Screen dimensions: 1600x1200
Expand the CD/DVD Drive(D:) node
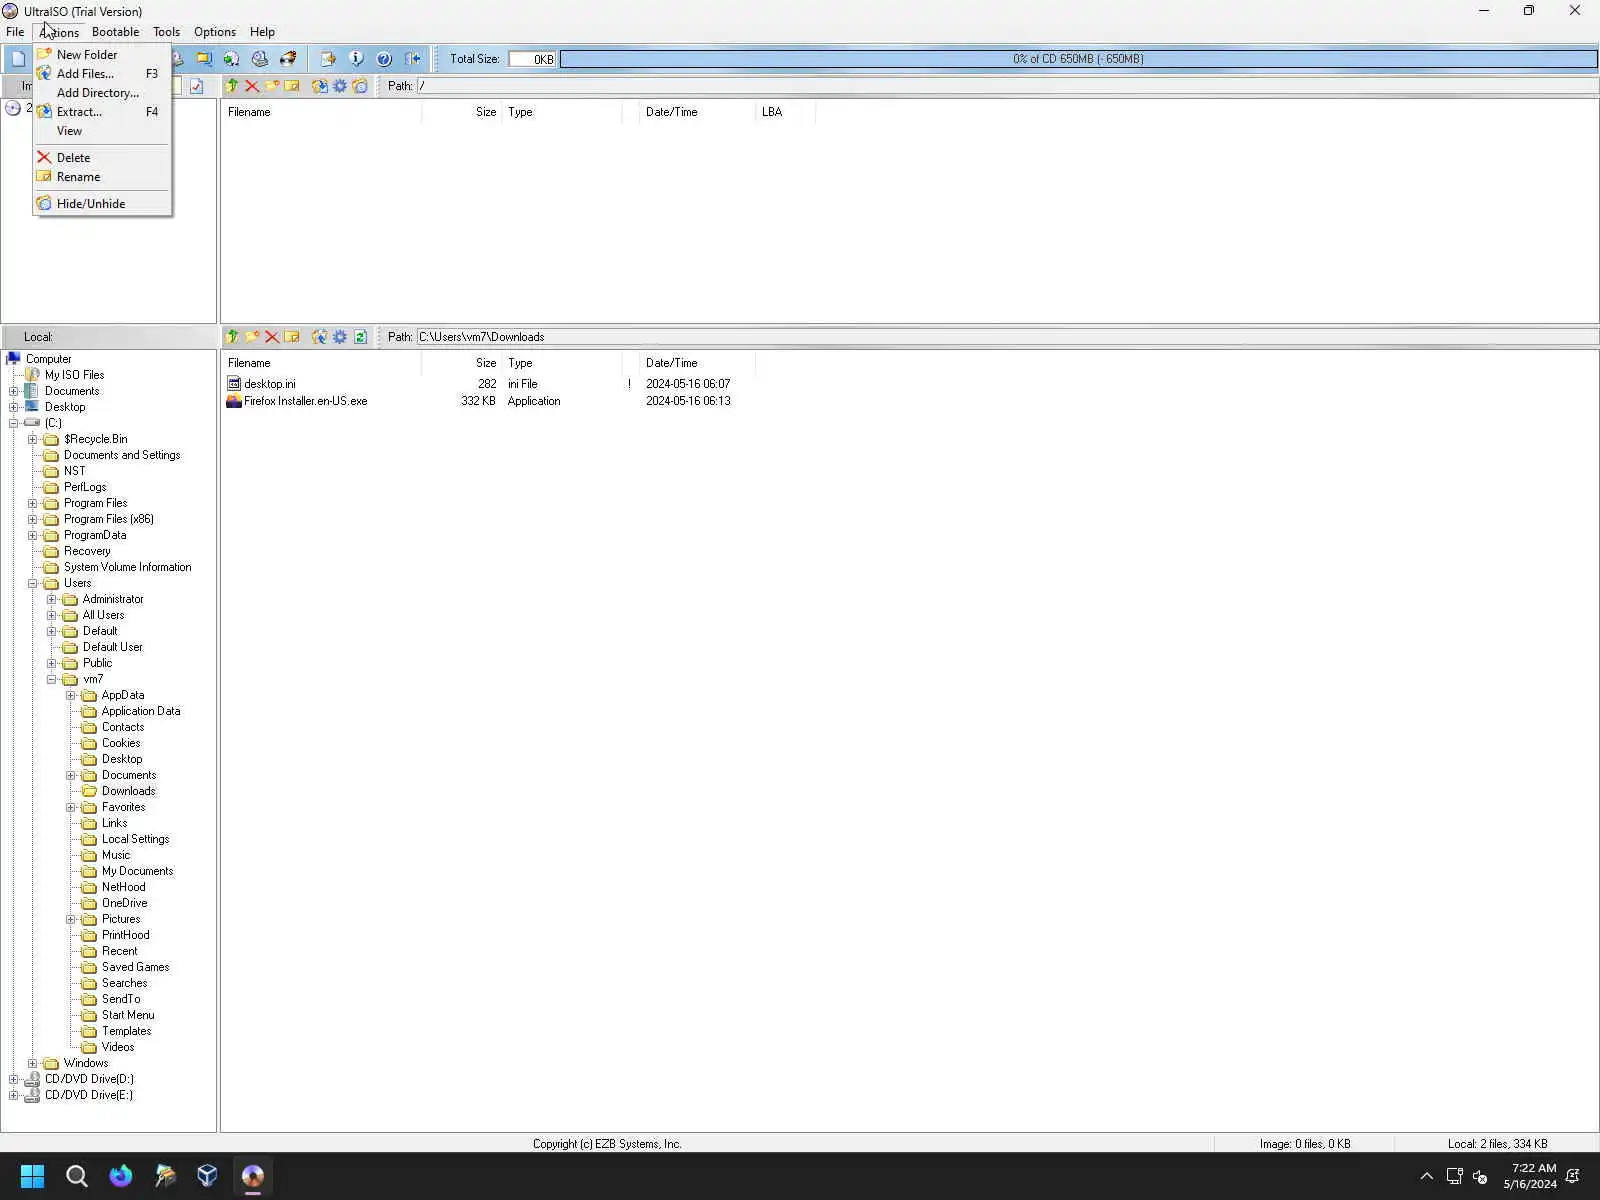point(14,1079)
